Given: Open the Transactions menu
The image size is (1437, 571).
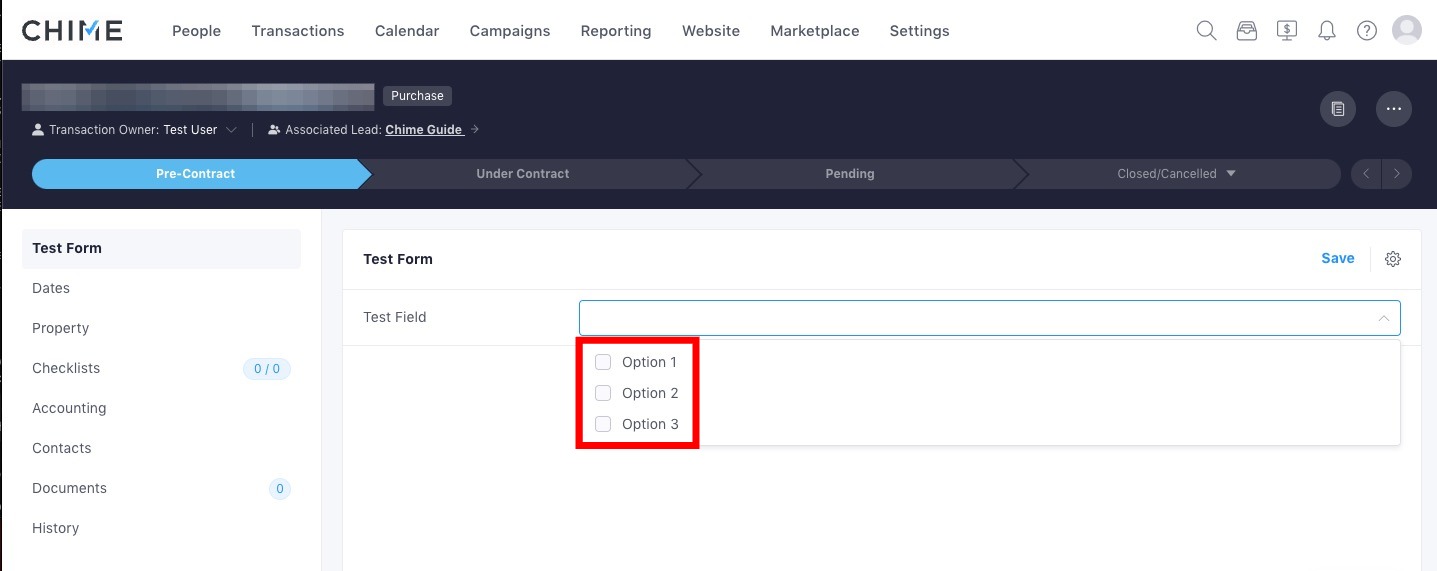Looking at the screenshot, I should click(x=298, y=31).
